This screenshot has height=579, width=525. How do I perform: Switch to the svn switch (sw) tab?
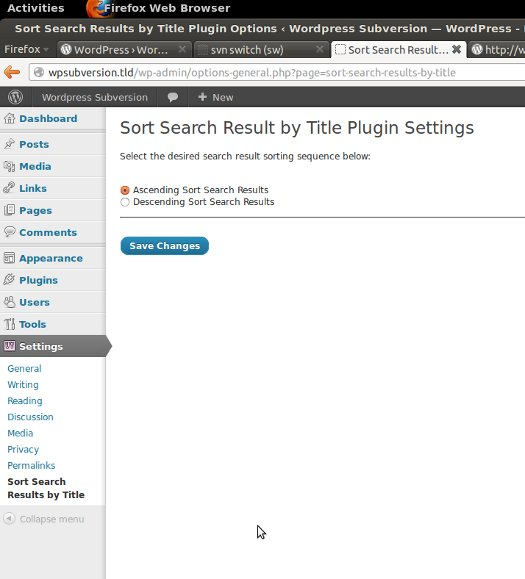[x=261, y=49]
